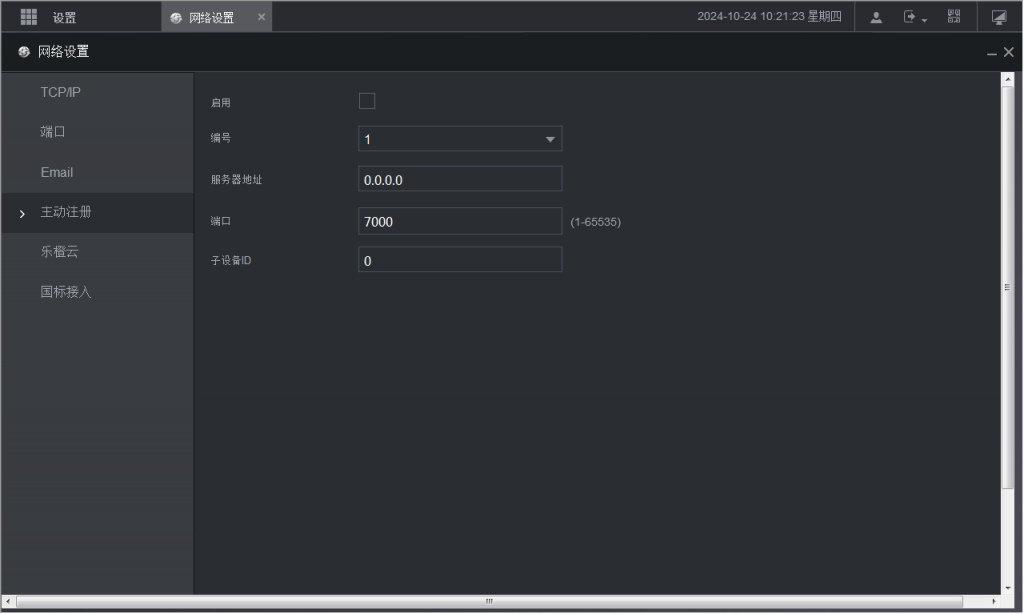Viewport: 1024px width, 614px height.
Task: Close the 网络设置 tab with its X
Action: 262,17
